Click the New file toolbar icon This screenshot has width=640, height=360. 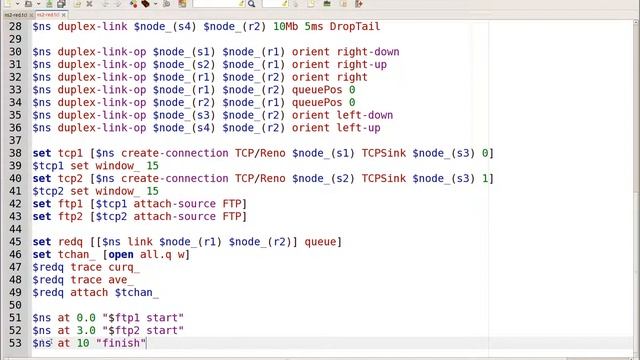point(9,3)
